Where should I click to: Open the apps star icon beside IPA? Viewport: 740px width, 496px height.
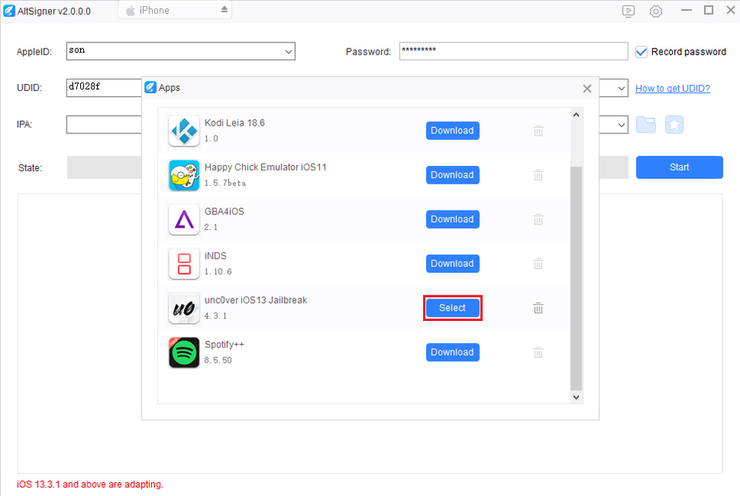[x=674, y=125]
